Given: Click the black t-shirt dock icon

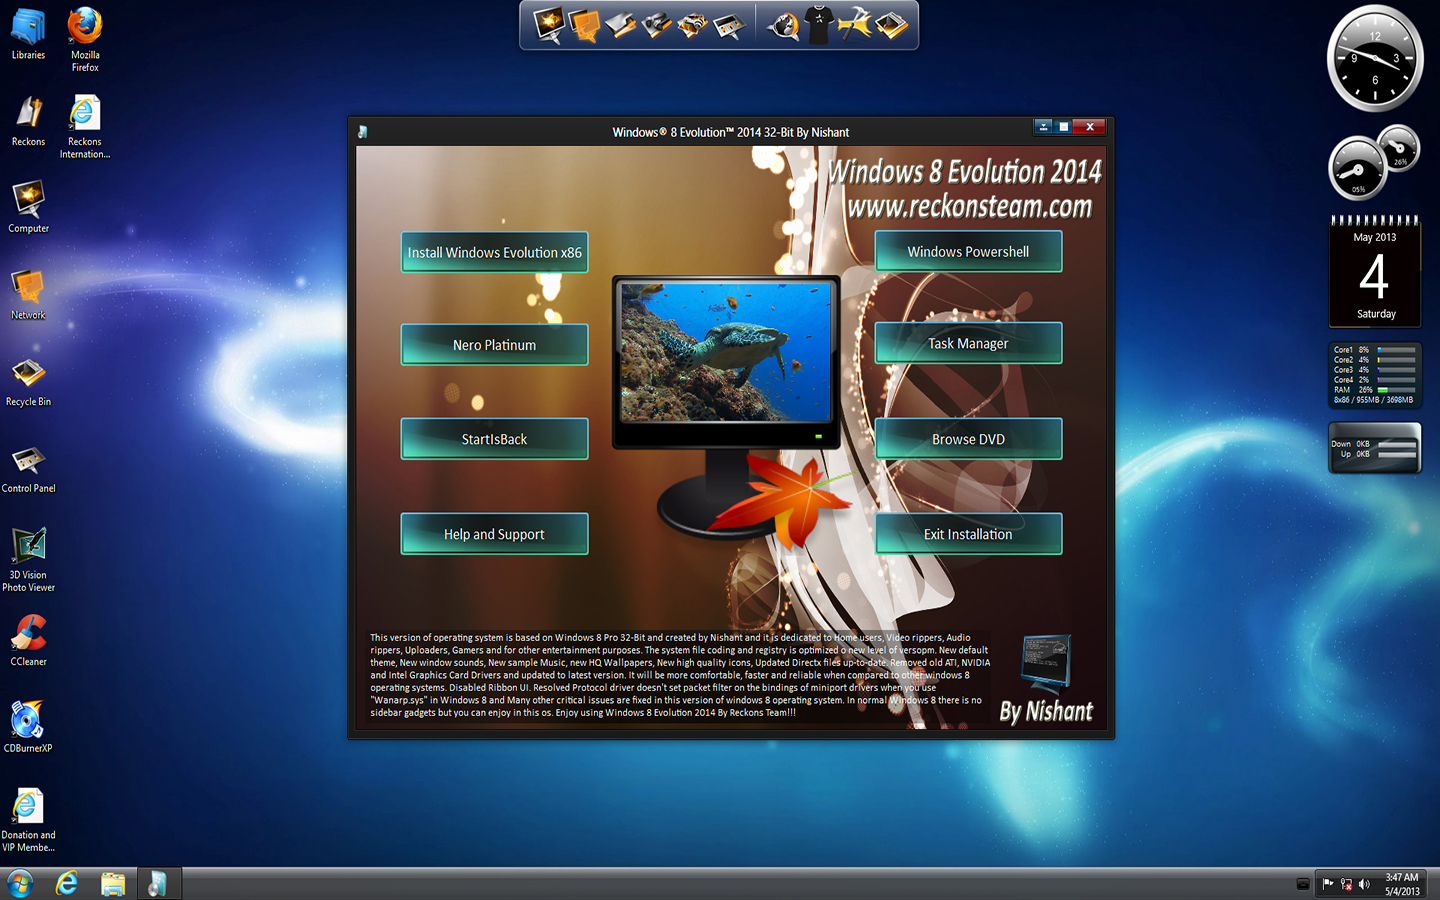Looking at the screenshot, I should point(819,25).
